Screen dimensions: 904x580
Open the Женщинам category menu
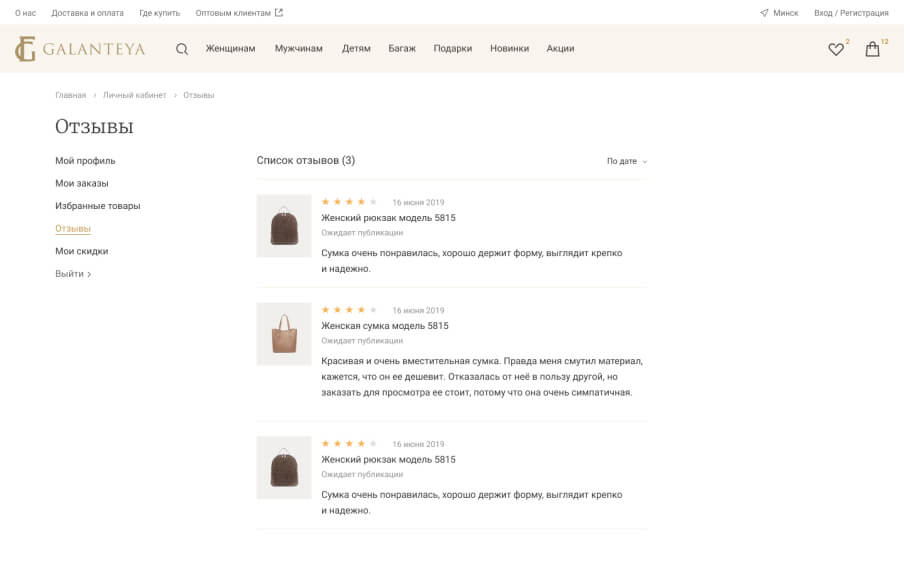(231, 48)
